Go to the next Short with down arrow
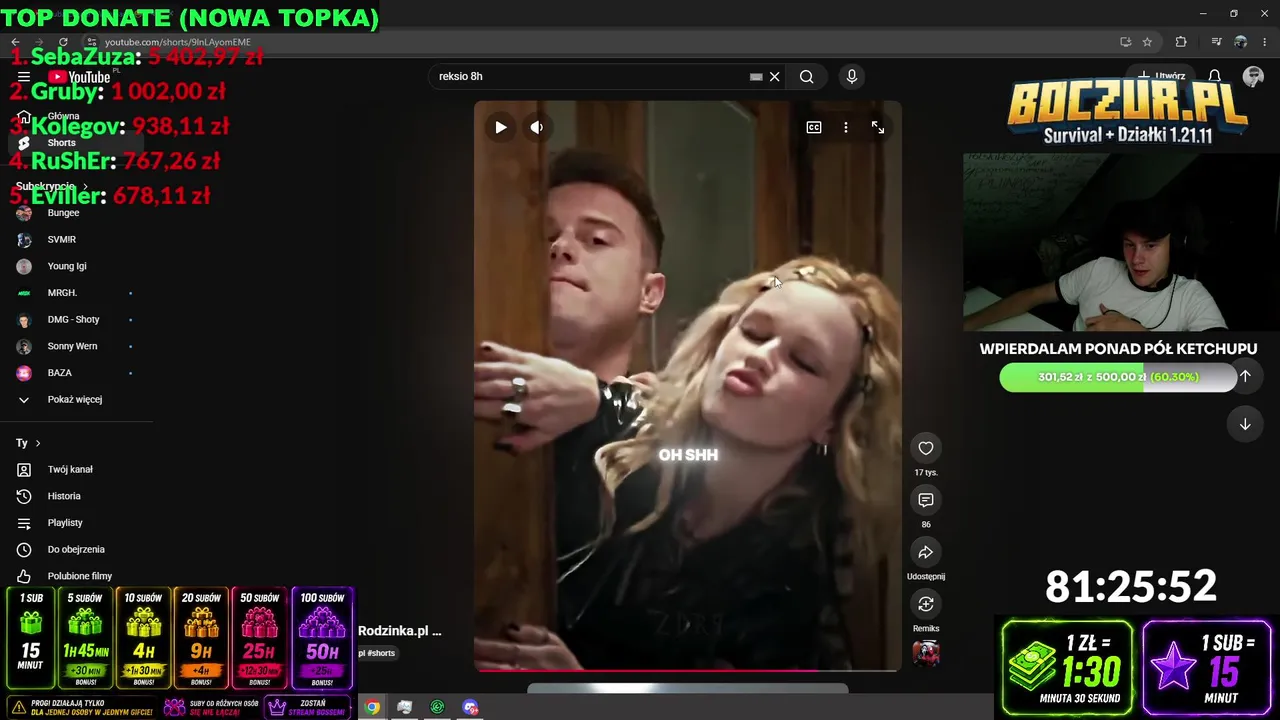The image size is (1280, 720). [x=1245, y=424]
